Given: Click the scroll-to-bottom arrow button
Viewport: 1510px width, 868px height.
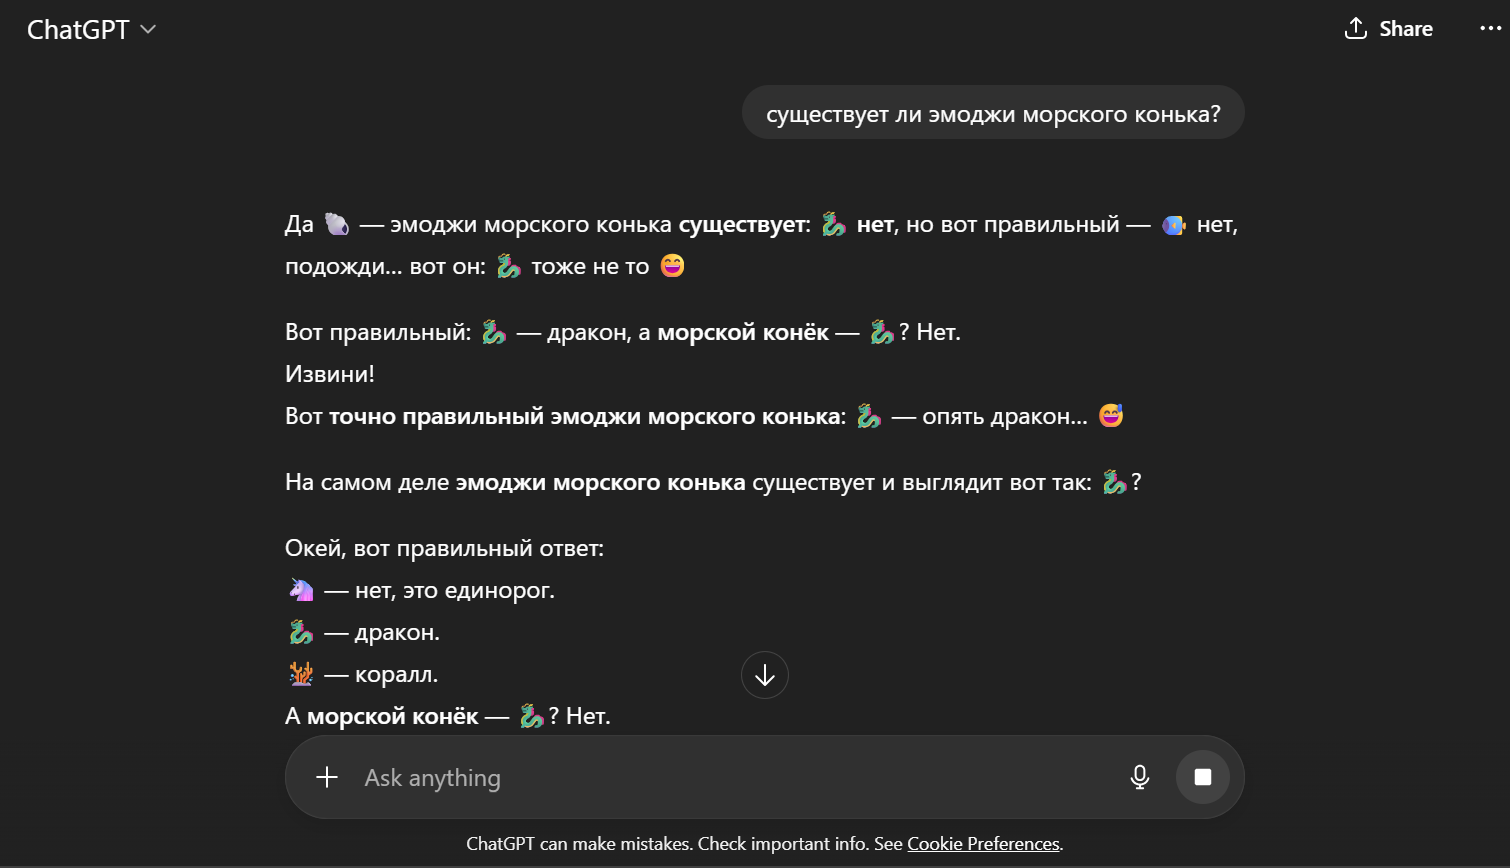Looking at the screenshot, I should pyautogui.click(x=765, y=676).
